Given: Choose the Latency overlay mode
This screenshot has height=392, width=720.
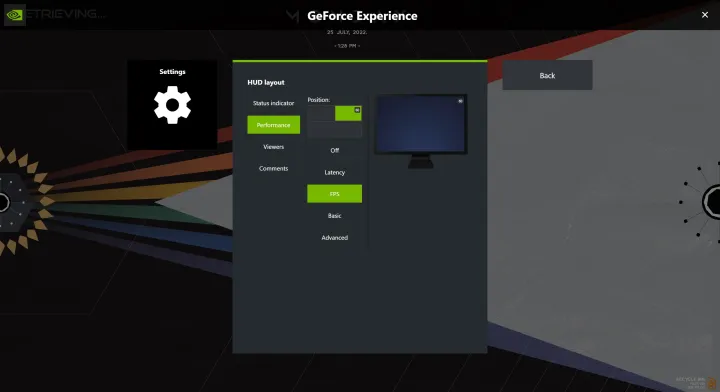Looking at the screenshot, I should 334,172.
